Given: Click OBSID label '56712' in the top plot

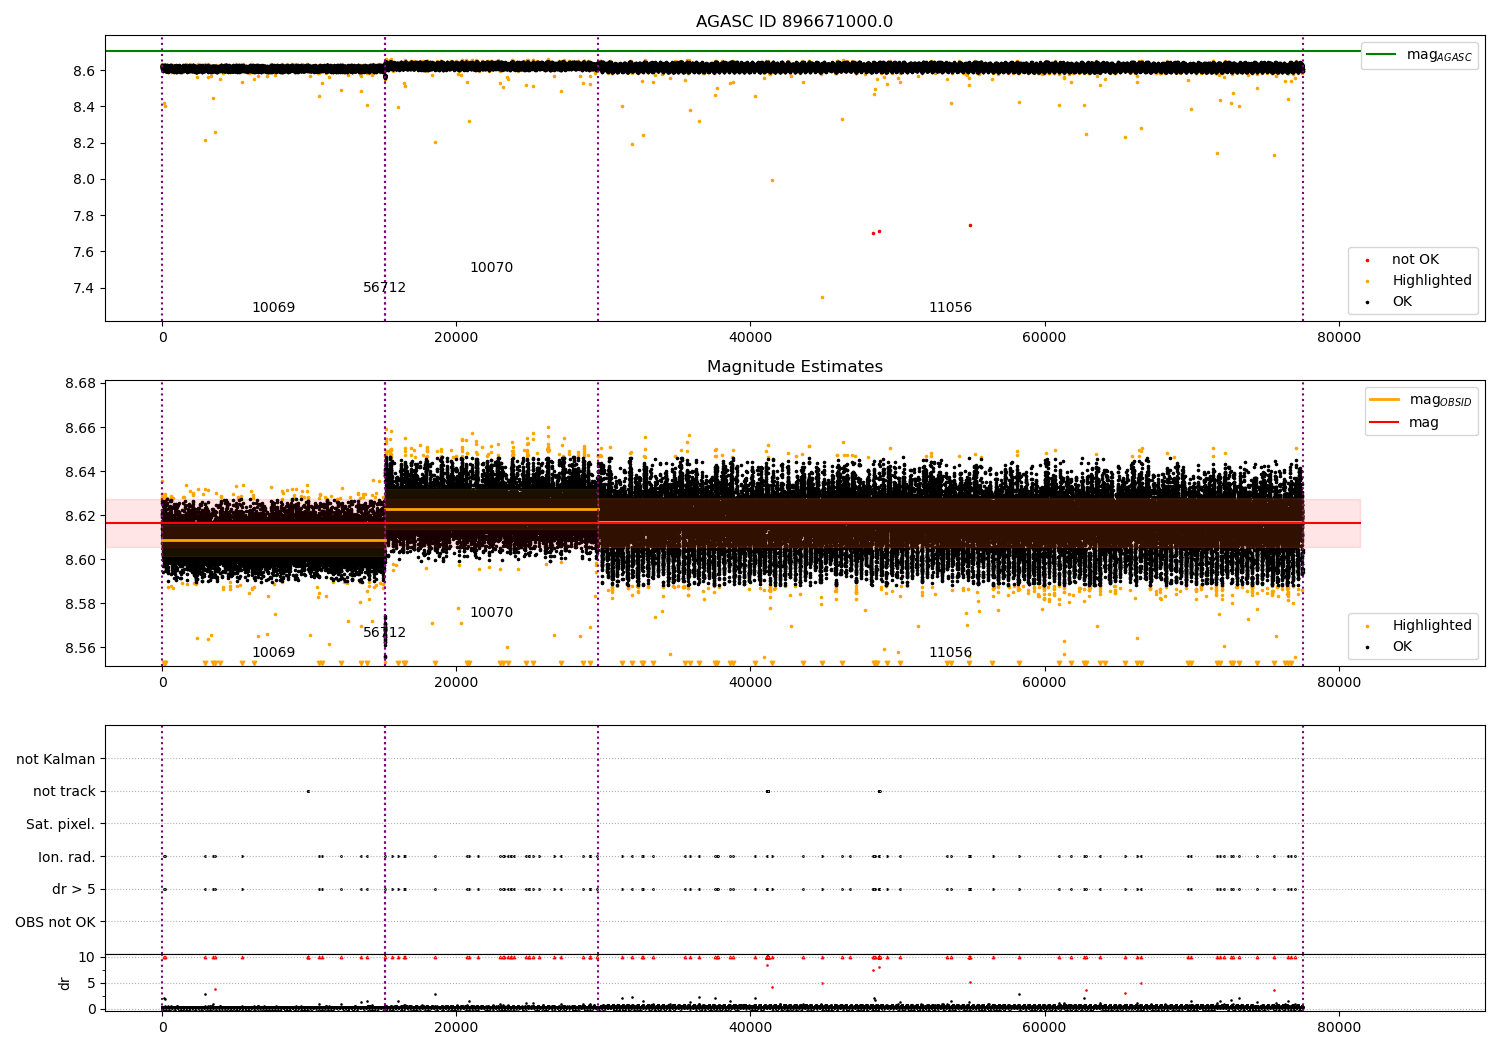Looking at the screenshot, I should (x=384, y=288).
